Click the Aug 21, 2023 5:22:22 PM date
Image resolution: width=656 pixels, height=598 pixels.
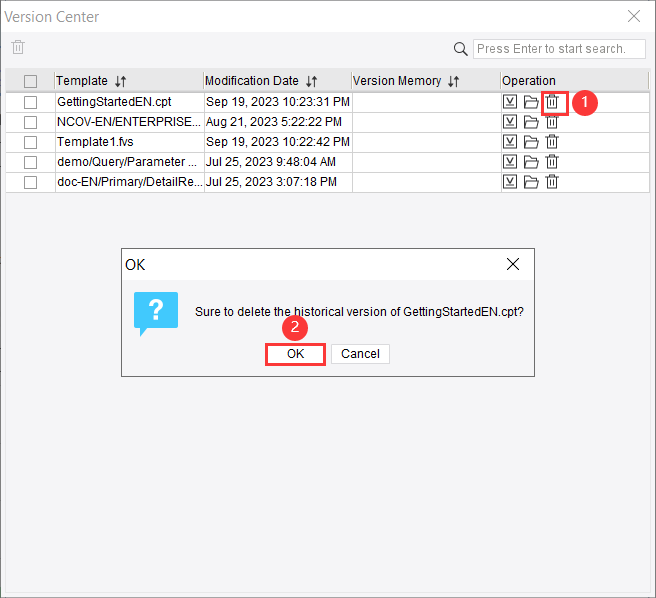pos(274,122)
